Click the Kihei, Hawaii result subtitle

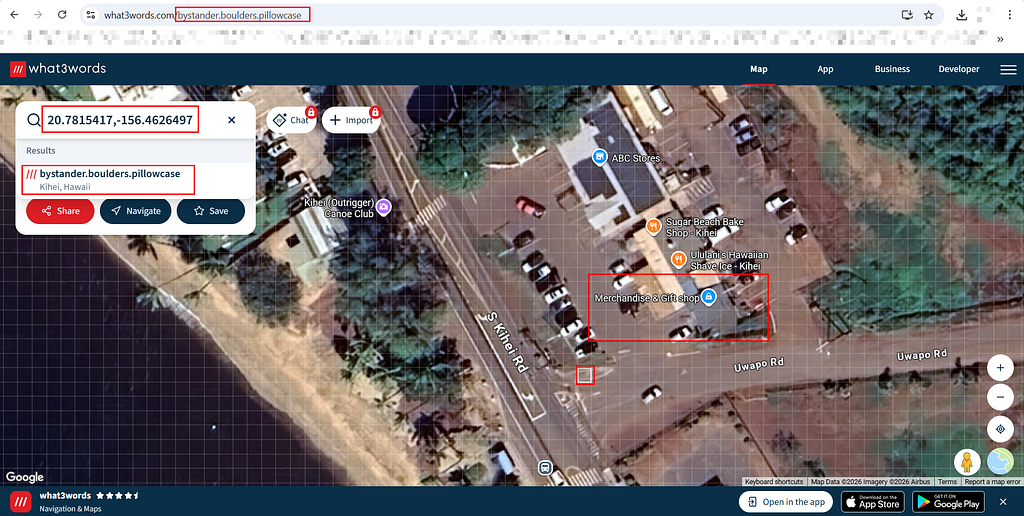pos(65,187)
